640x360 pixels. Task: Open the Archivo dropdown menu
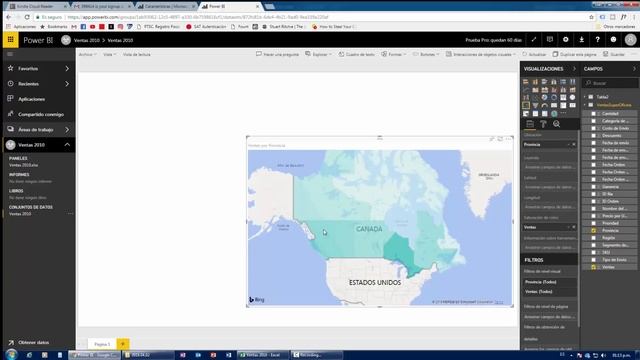click(x=87, y=54)
